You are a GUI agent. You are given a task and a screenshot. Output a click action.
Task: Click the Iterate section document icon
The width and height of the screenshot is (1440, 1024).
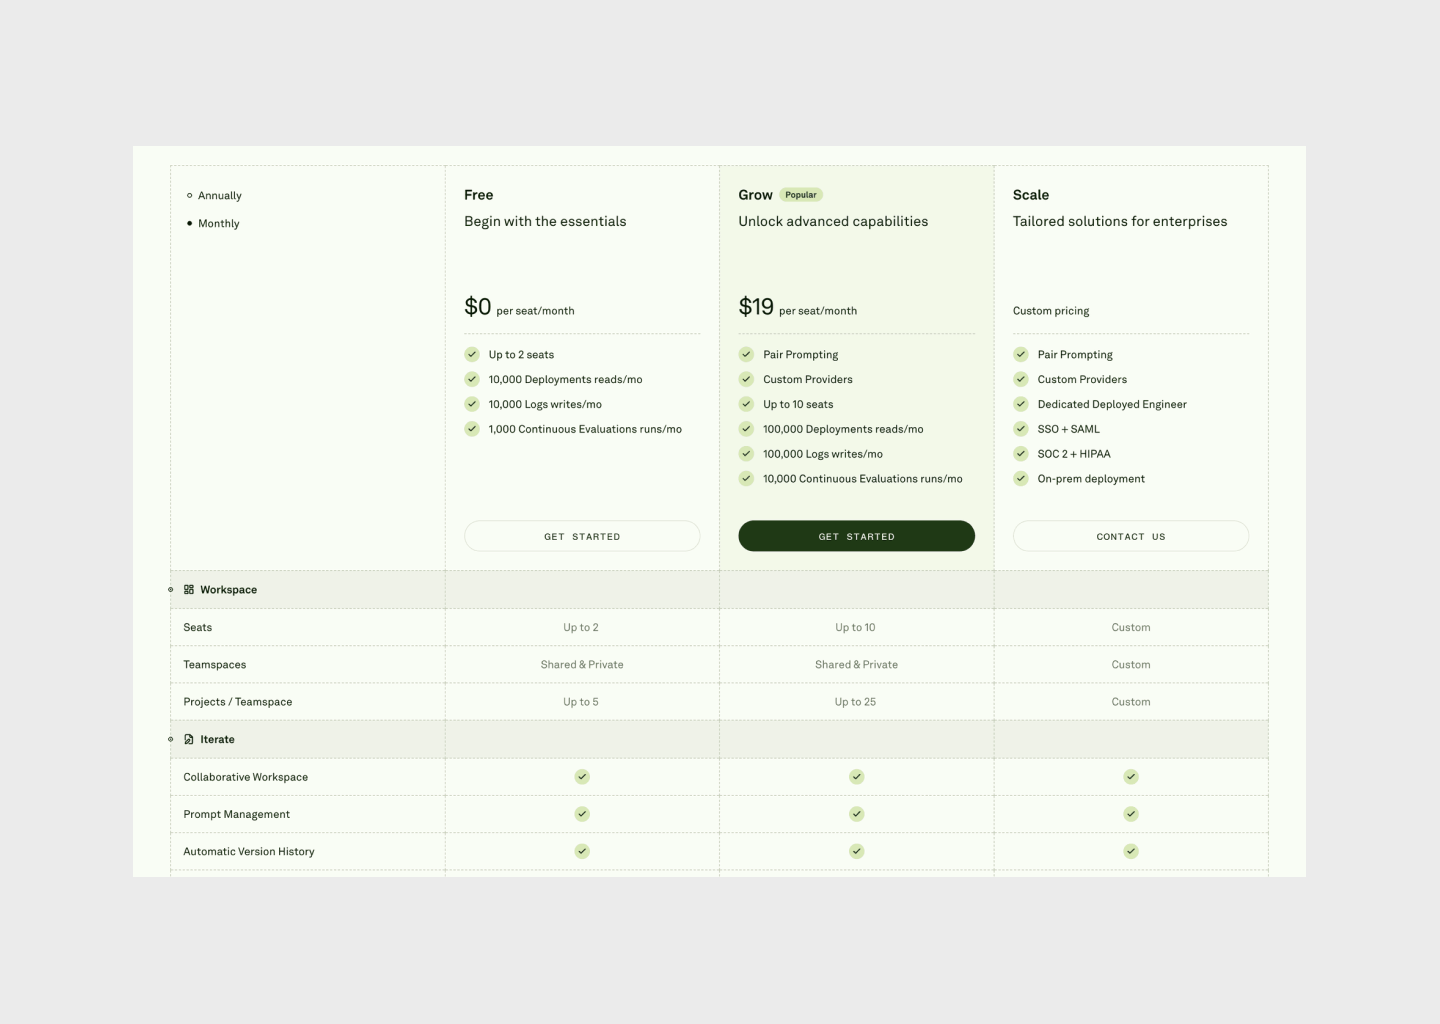point(189,740)
